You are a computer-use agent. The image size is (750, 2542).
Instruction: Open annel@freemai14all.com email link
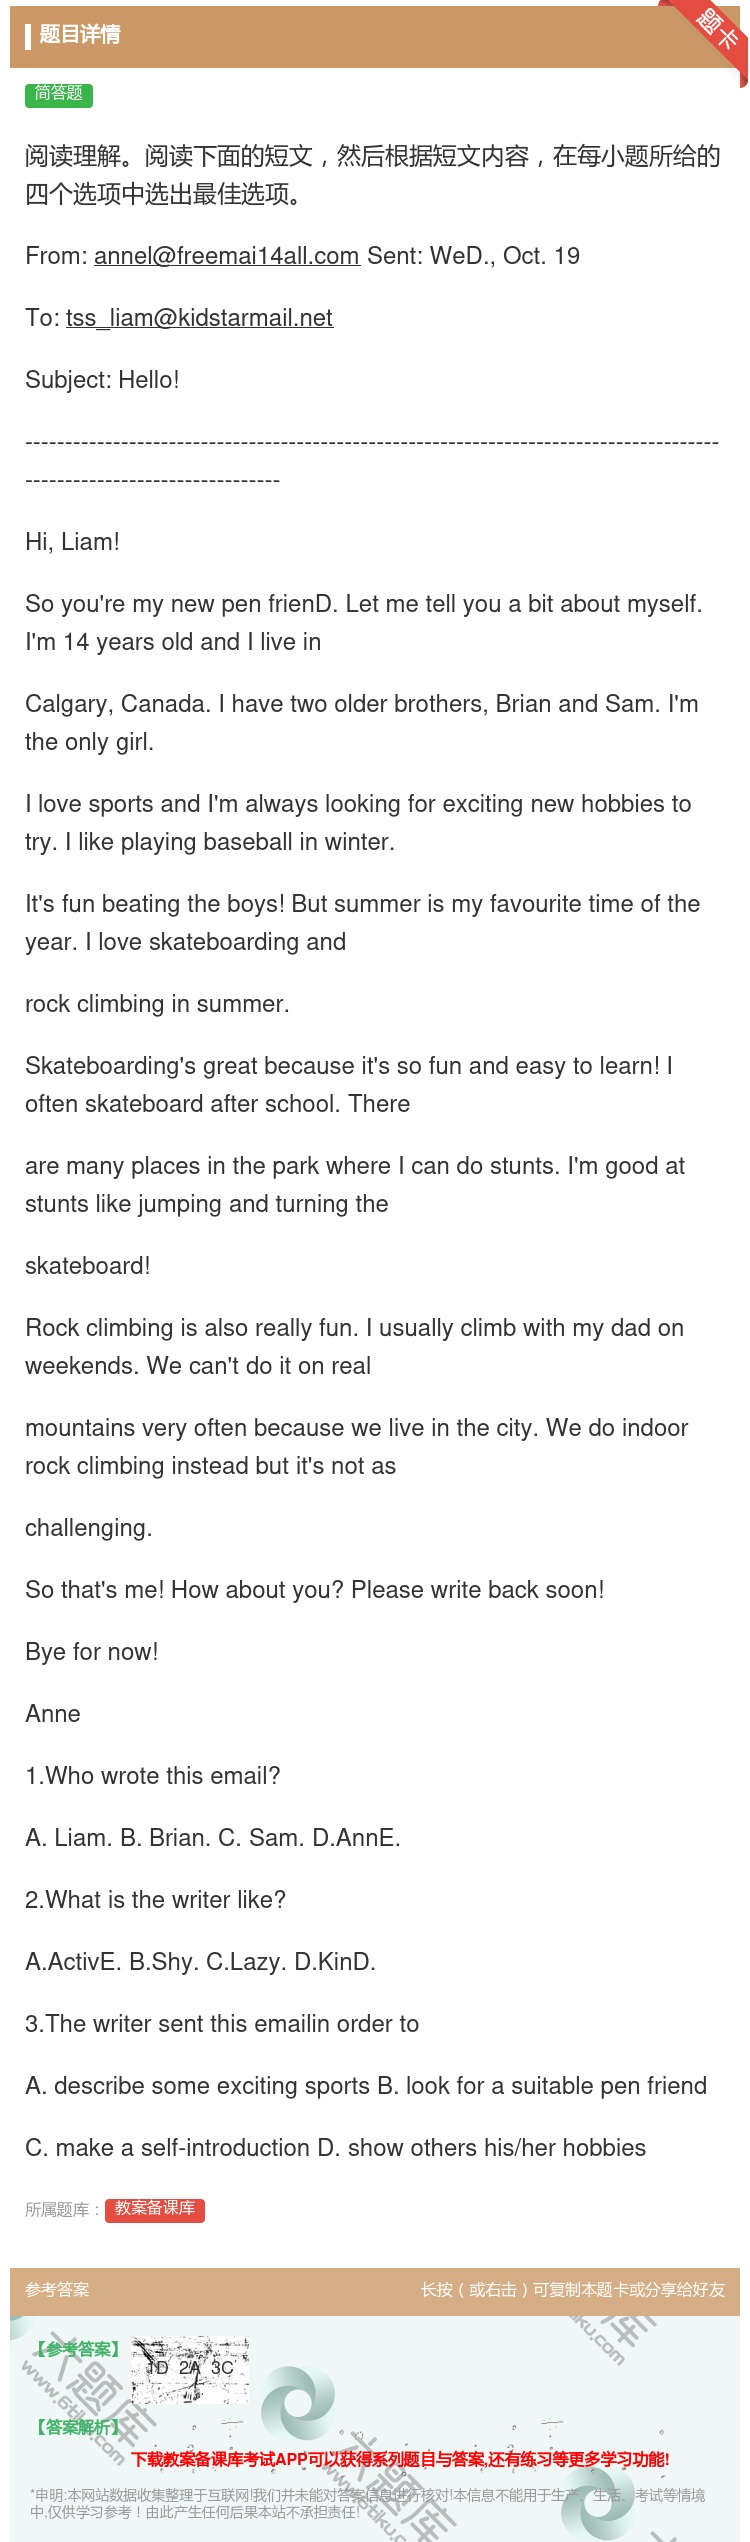click(227, 256)
